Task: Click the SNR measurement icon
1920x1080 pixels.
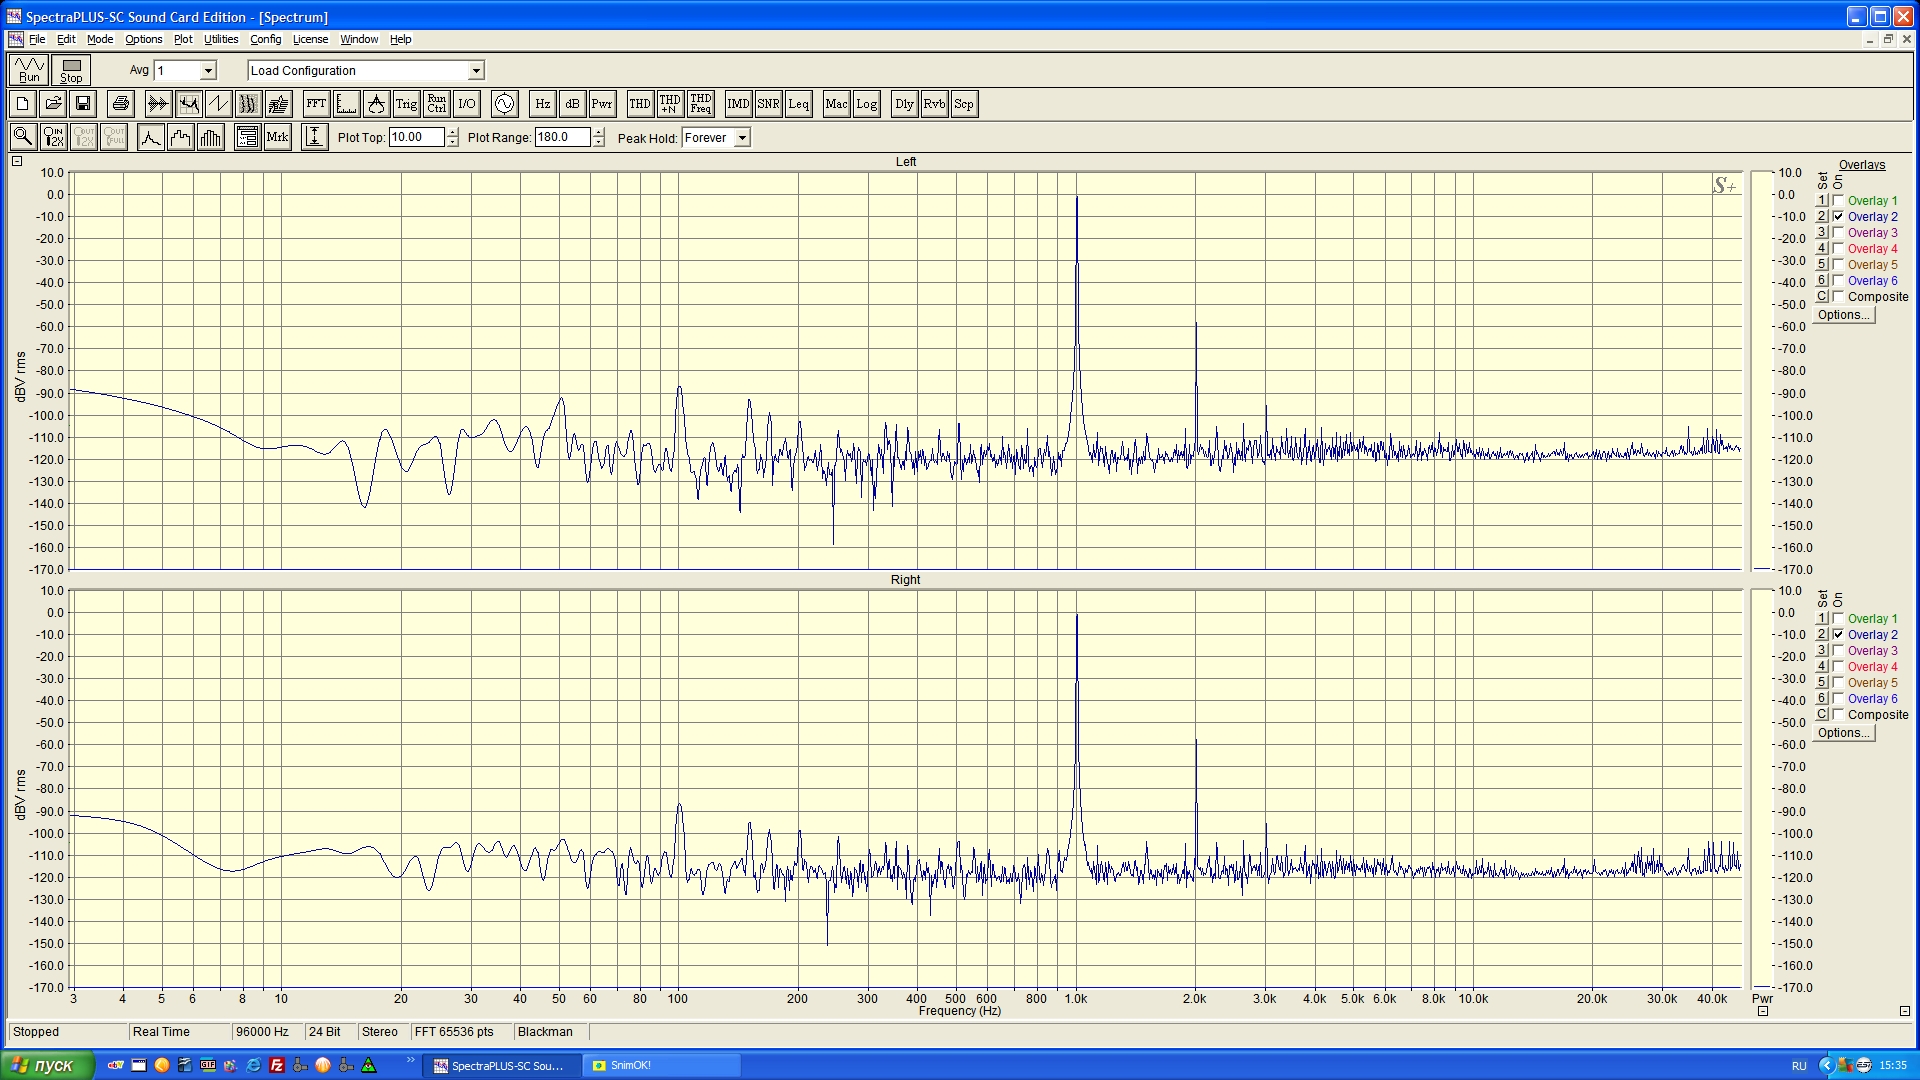Action: click(768, 104)
